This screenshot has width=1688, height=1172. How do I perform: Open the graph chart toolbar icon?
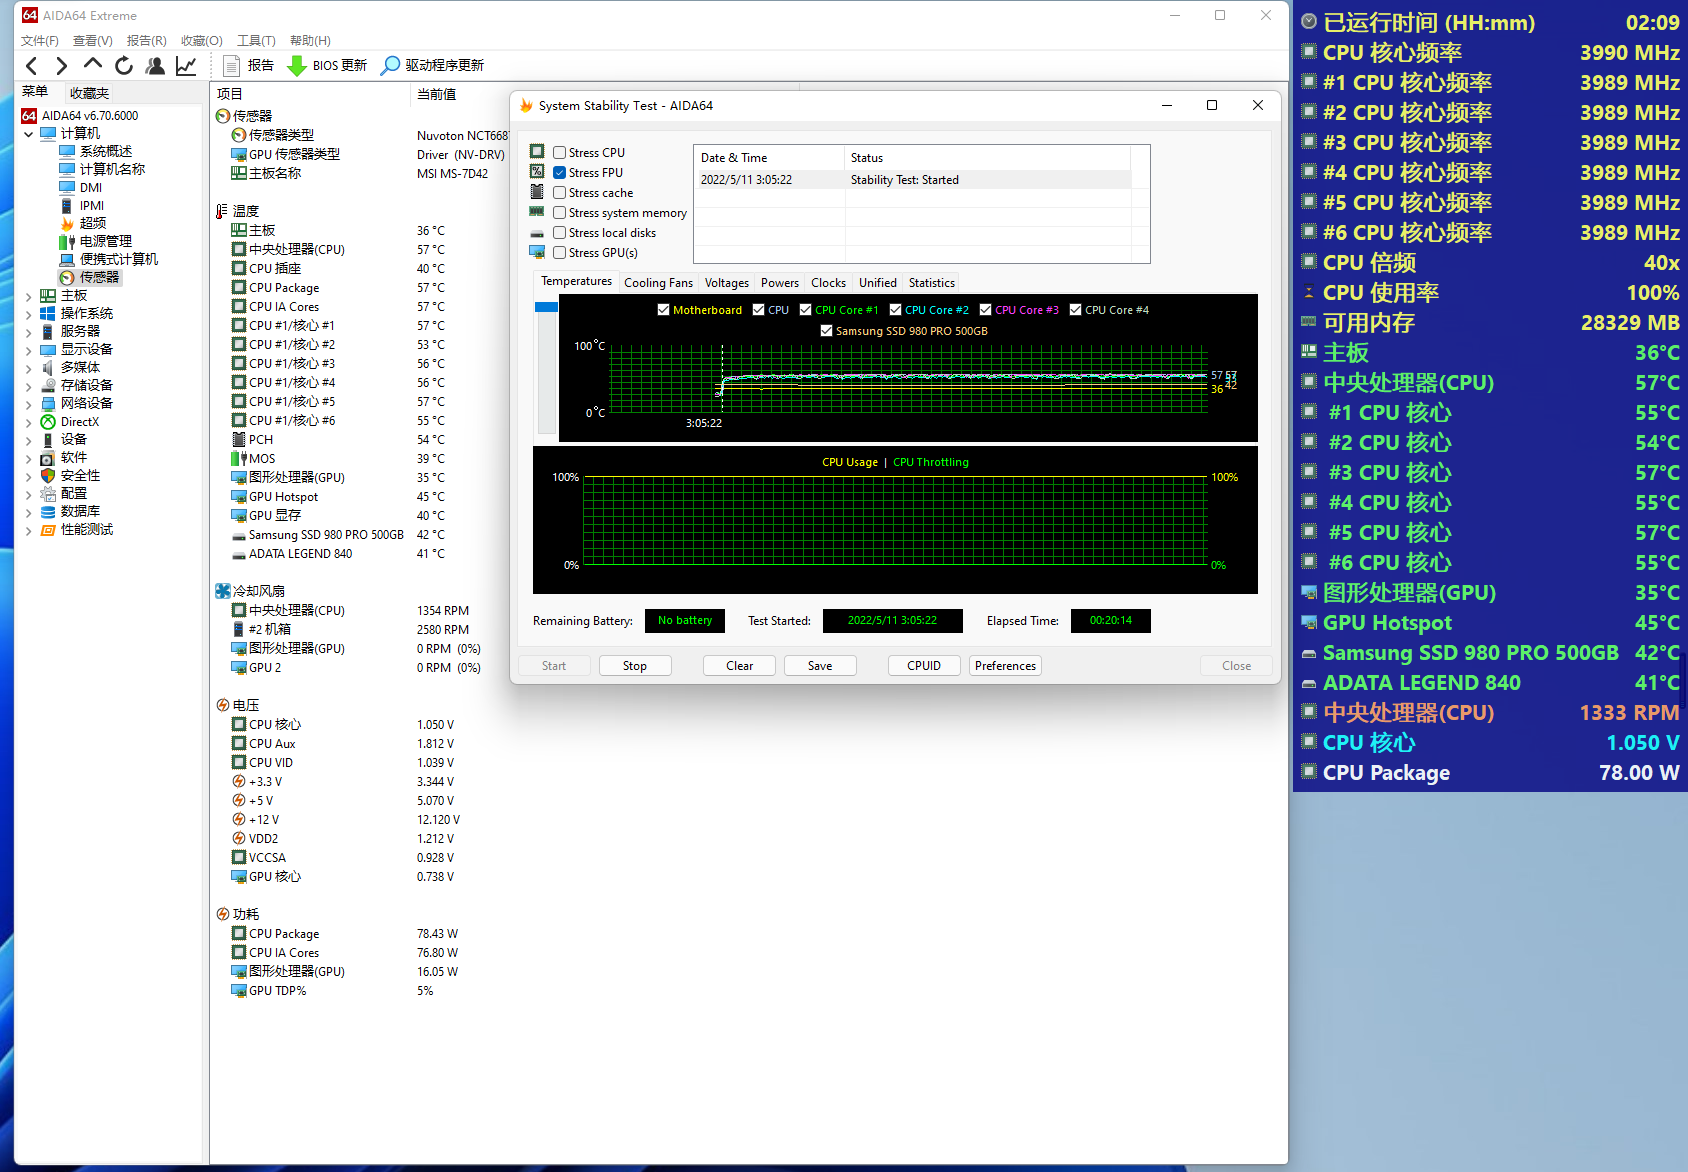point(186,66)
